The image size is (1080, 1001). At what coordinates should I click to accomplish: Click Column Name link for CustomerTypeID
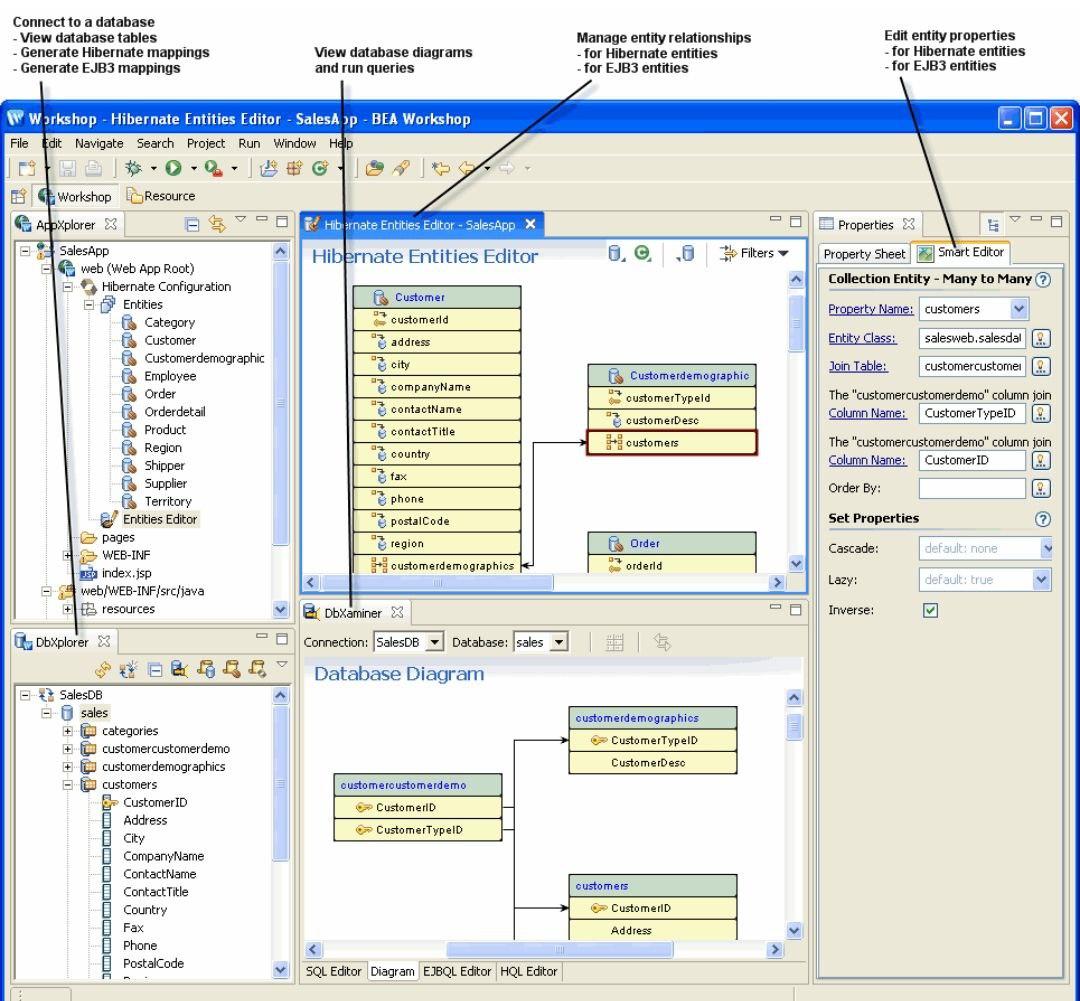[867, 413]
